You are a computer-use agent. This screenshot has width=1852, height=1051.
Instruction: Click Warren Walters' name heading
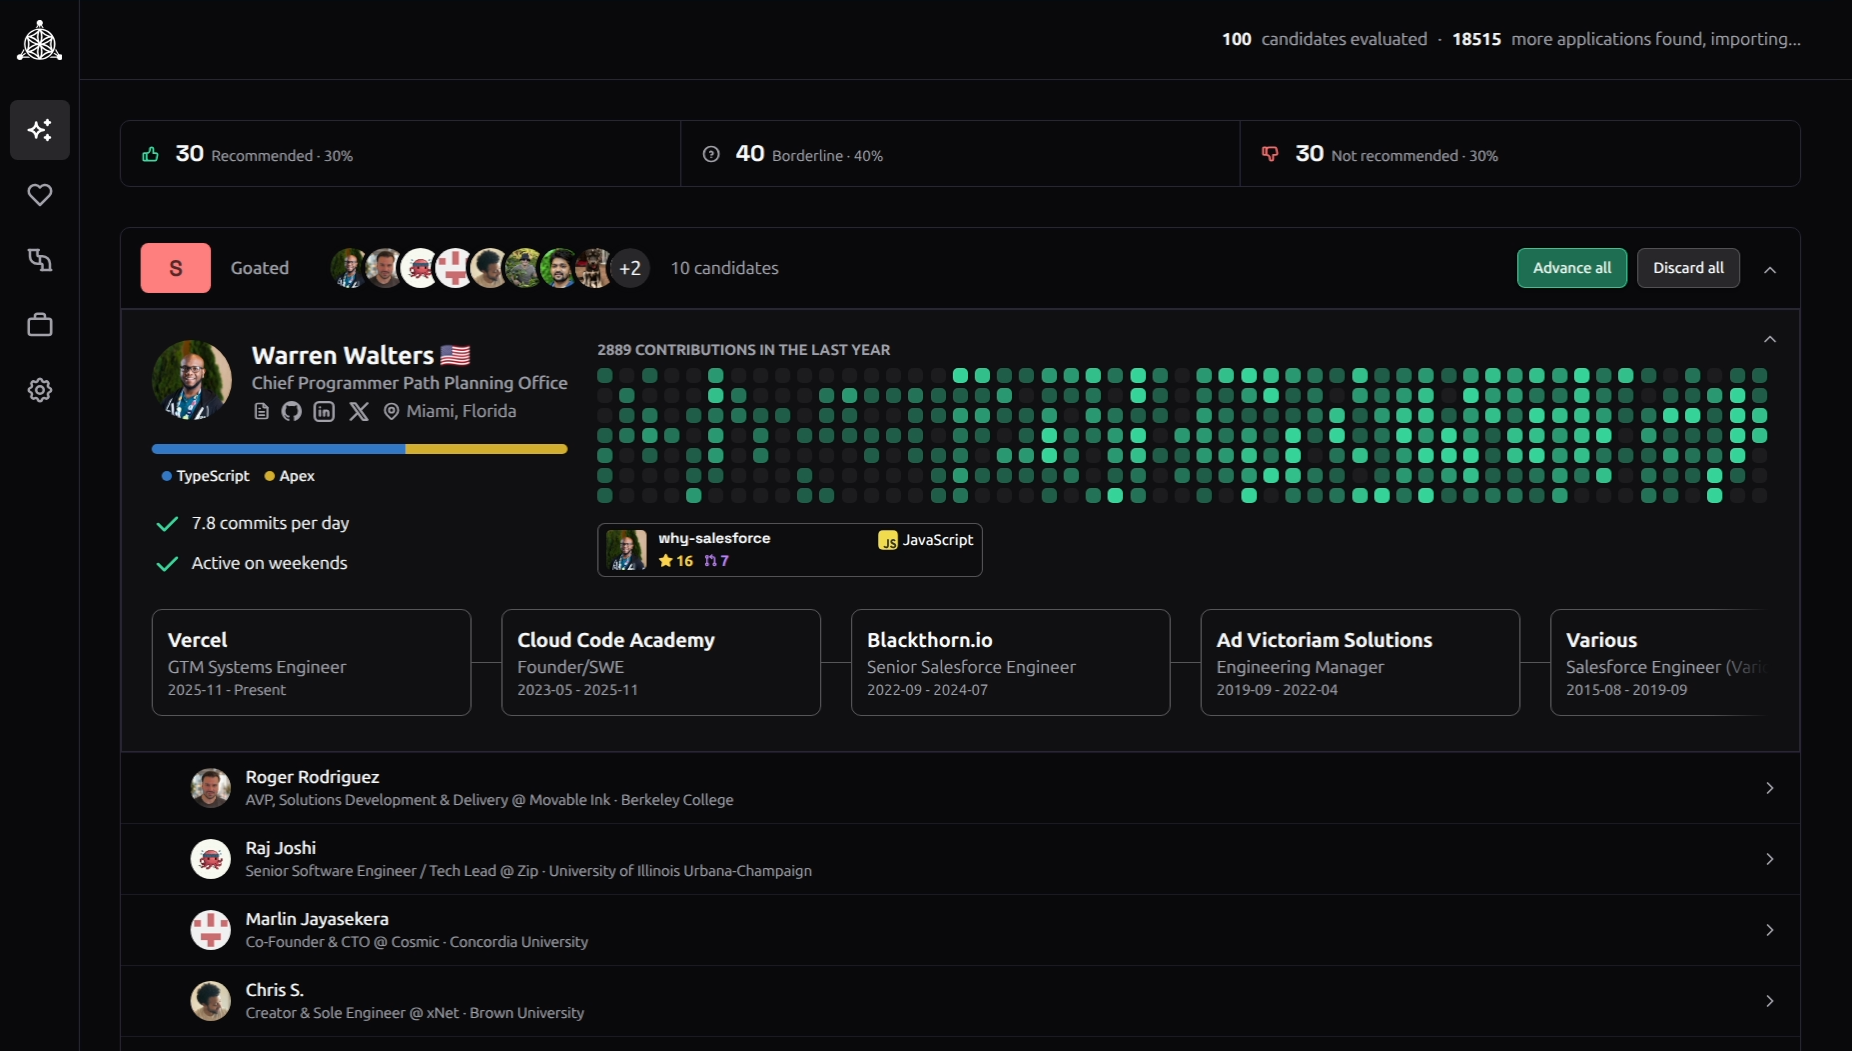coord(343,355)
